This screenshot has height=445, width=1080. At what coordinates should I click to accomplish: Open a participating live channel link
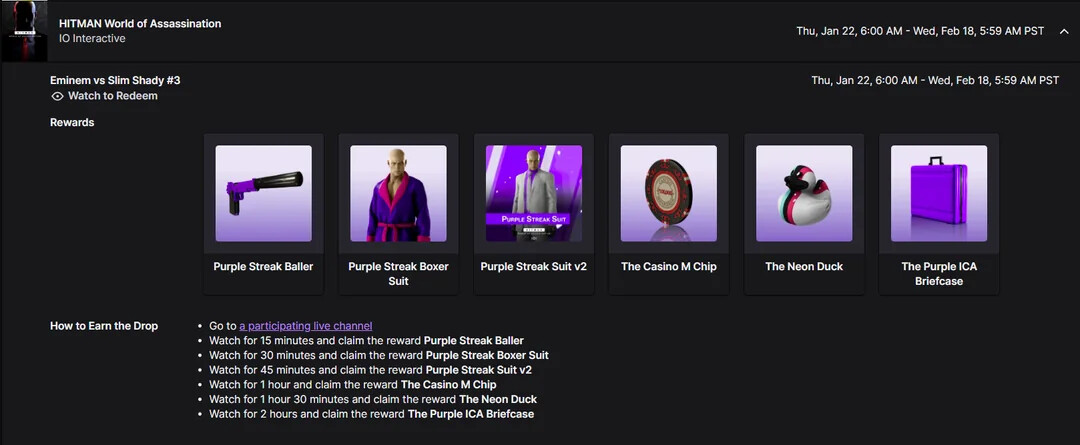point(305,326)
